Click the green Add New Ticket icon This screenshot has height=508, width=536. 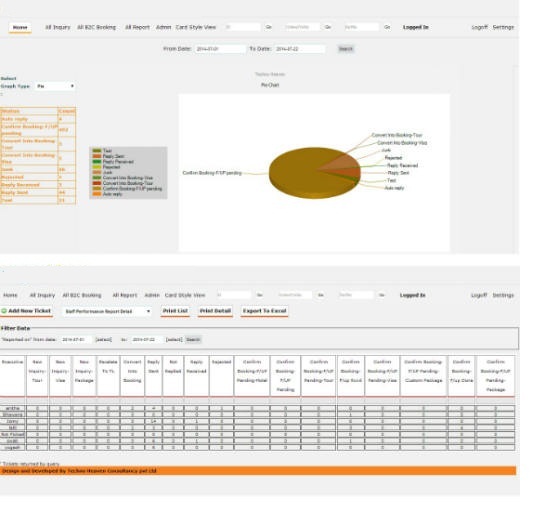point(4,311)
